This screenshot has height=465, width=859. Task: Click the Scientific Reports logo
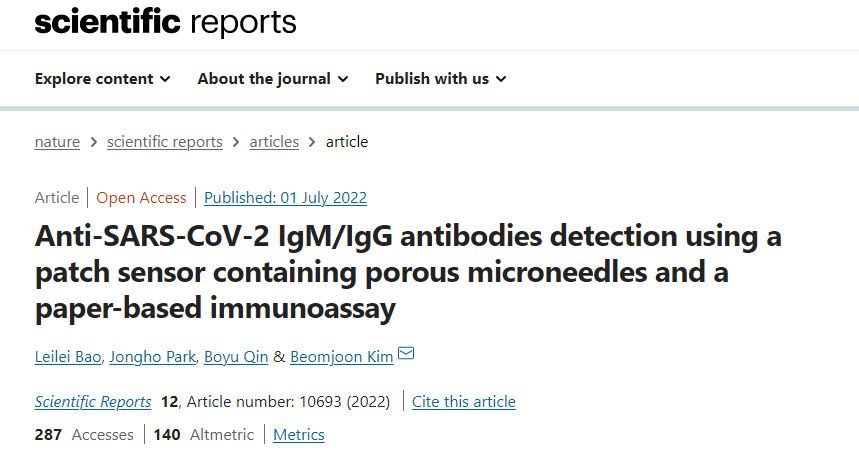pos(165,22)
